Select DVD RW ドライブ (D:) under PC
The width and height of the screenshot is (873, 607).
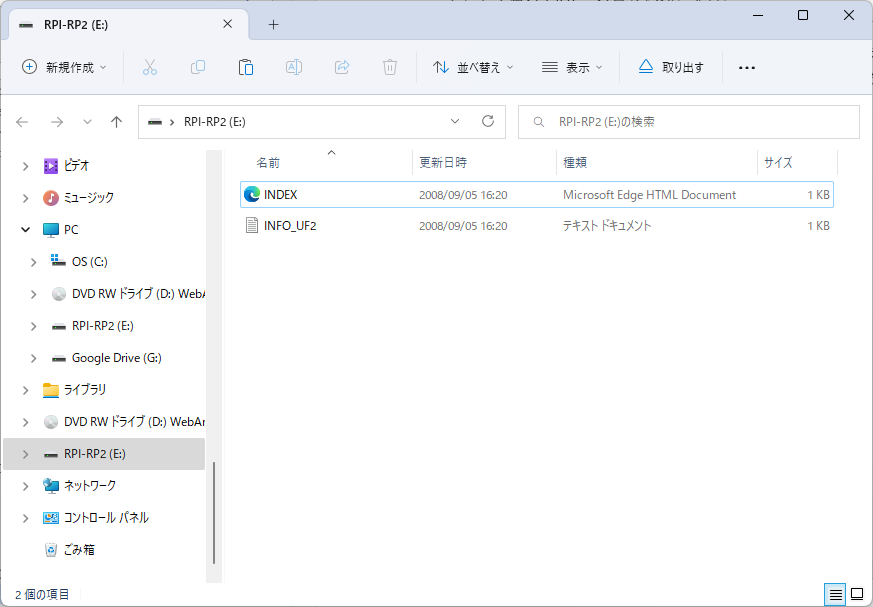(138, 293)
